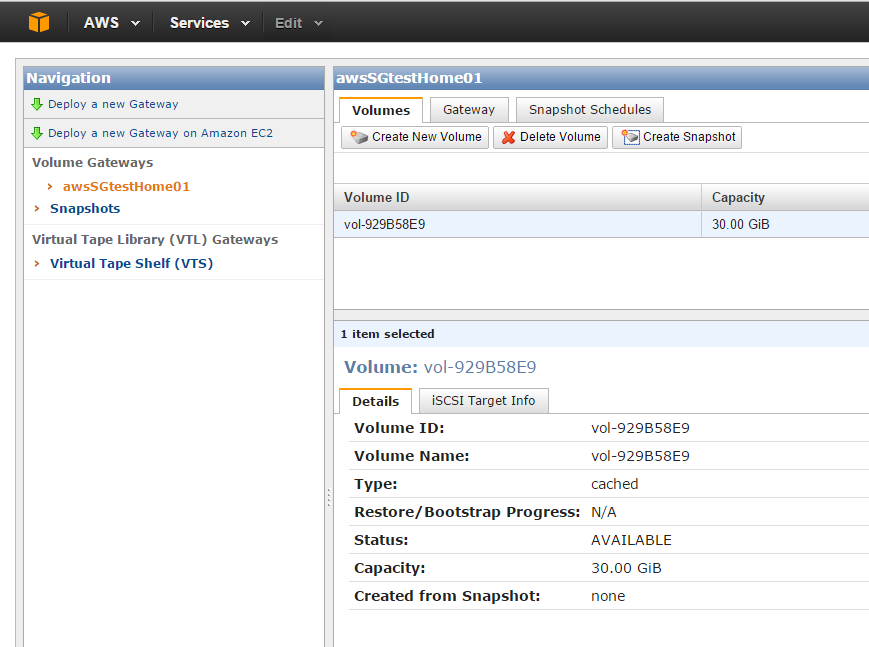This screenshot has height=647, width=869.
Task: Click the green arrow beside Gateway on Amazon EC2
Action: (37, 133)
